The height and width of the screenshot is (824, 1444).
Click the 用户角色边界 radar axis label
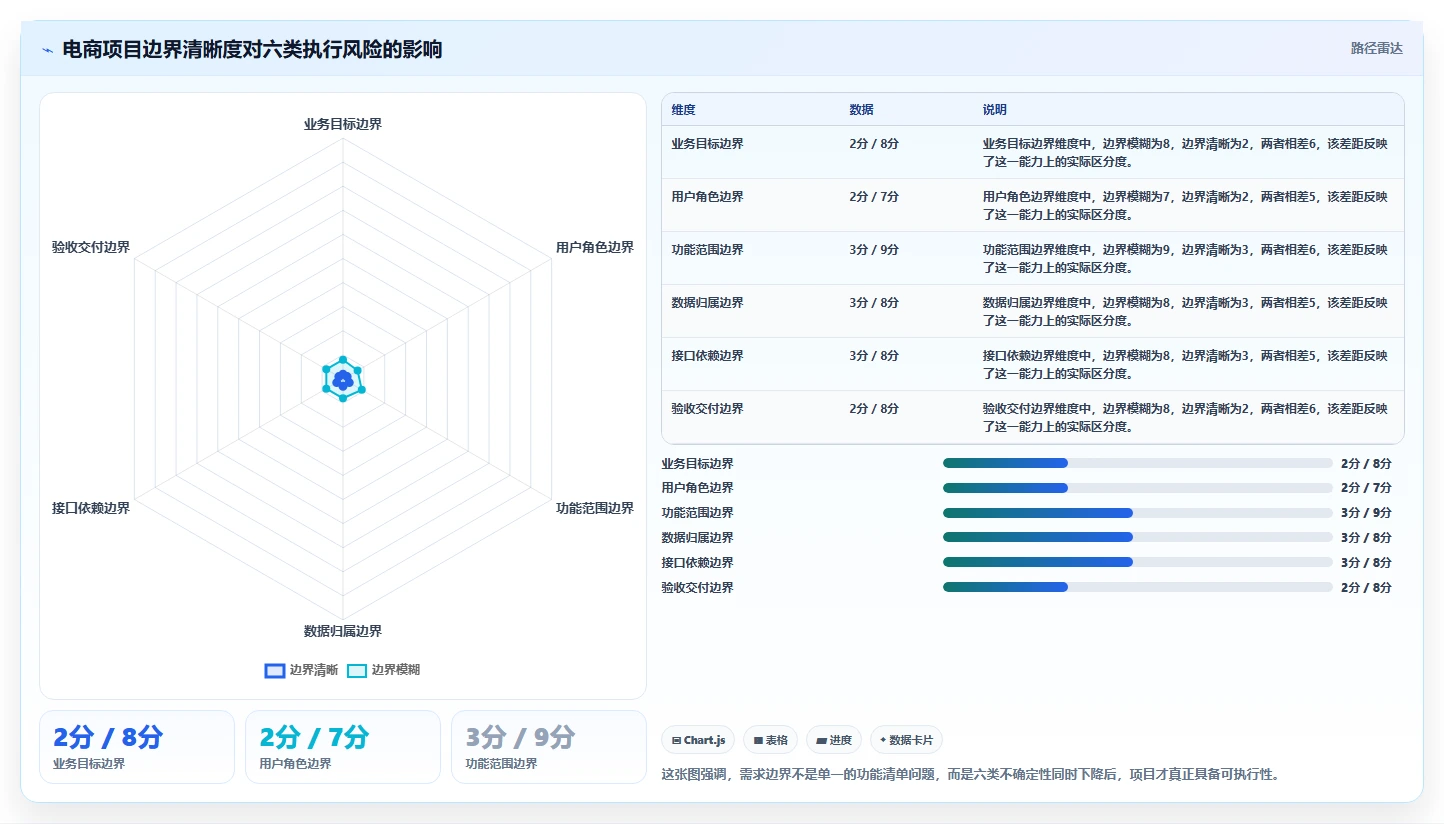pyautogui.click(x=595, y=247)
